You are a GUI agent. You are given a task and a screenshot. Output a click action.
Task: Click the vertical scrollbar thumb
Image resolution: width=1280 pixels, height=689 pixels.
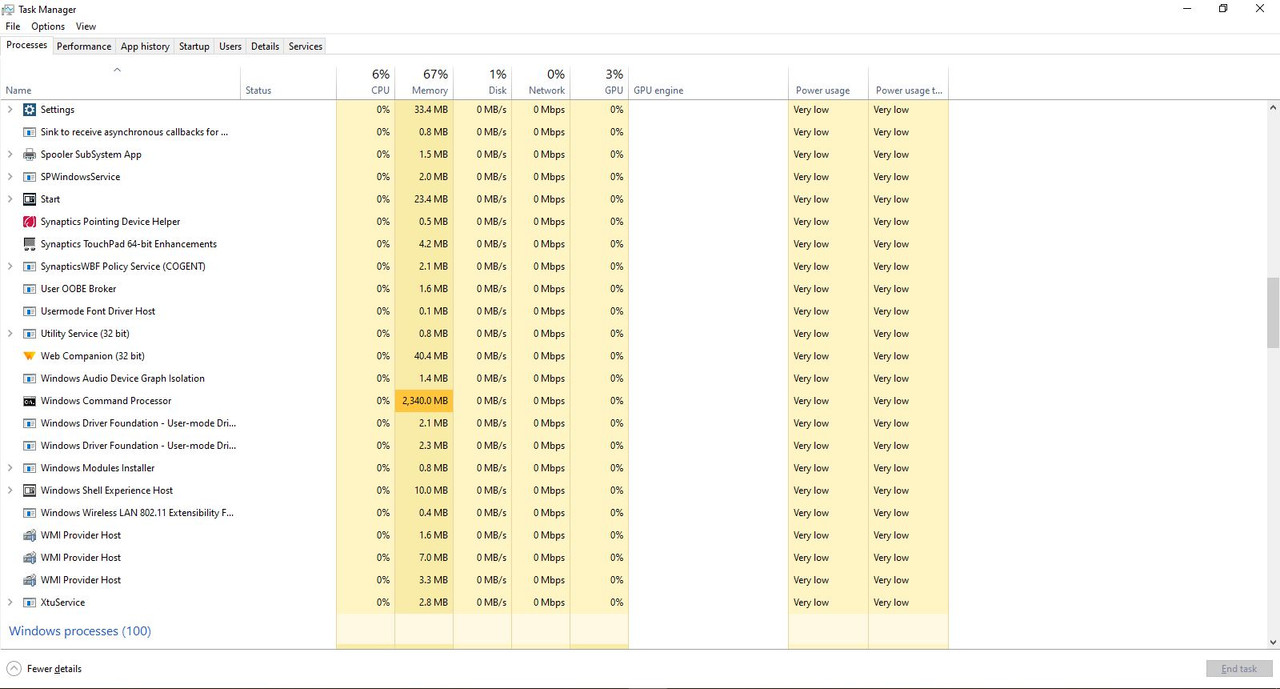coord(1273,312)
